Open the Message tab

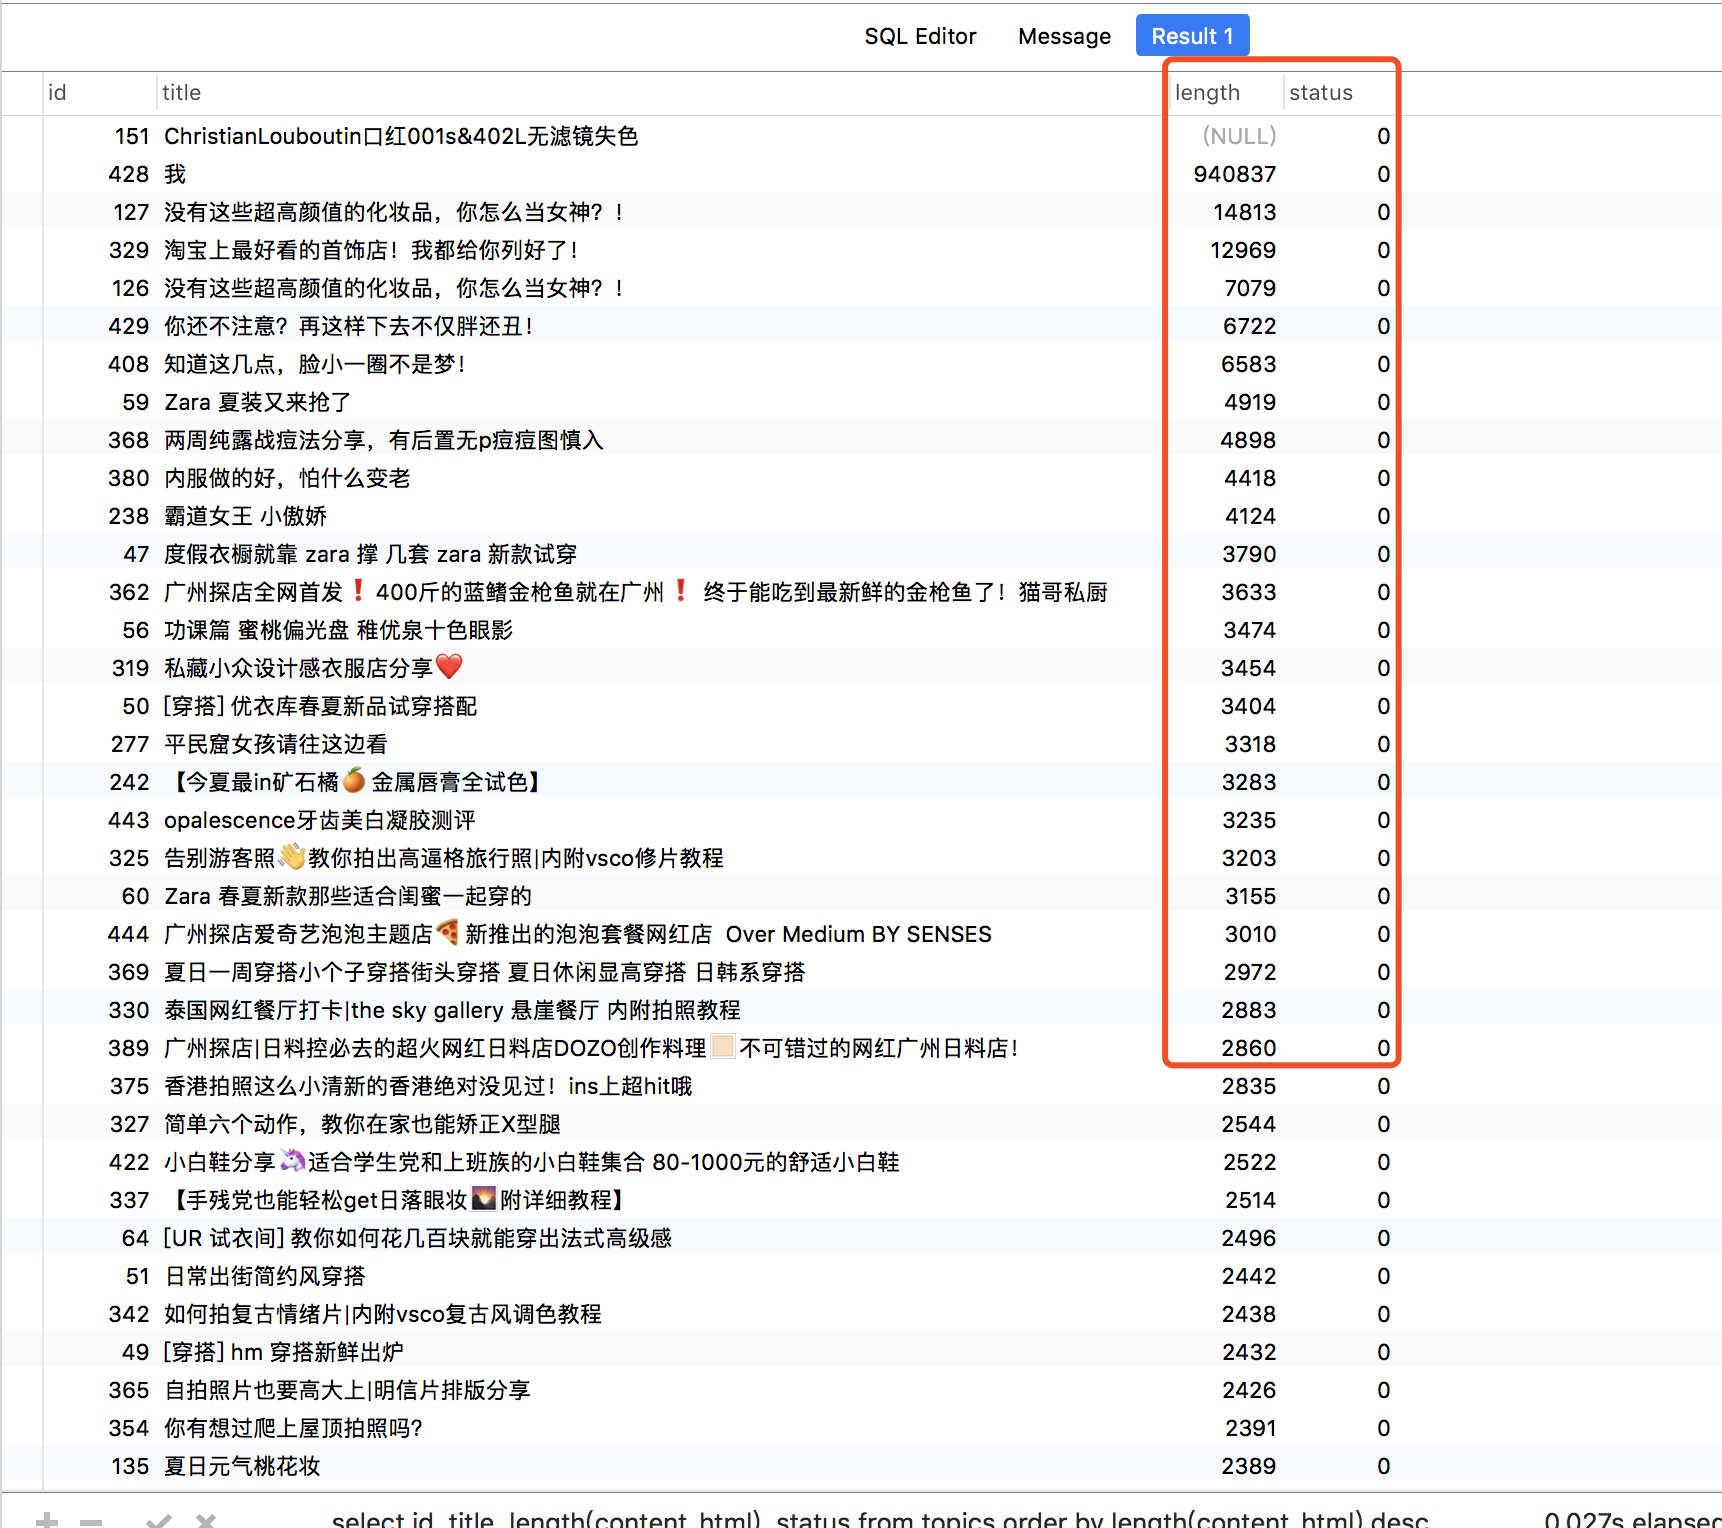coord(1064,36)
